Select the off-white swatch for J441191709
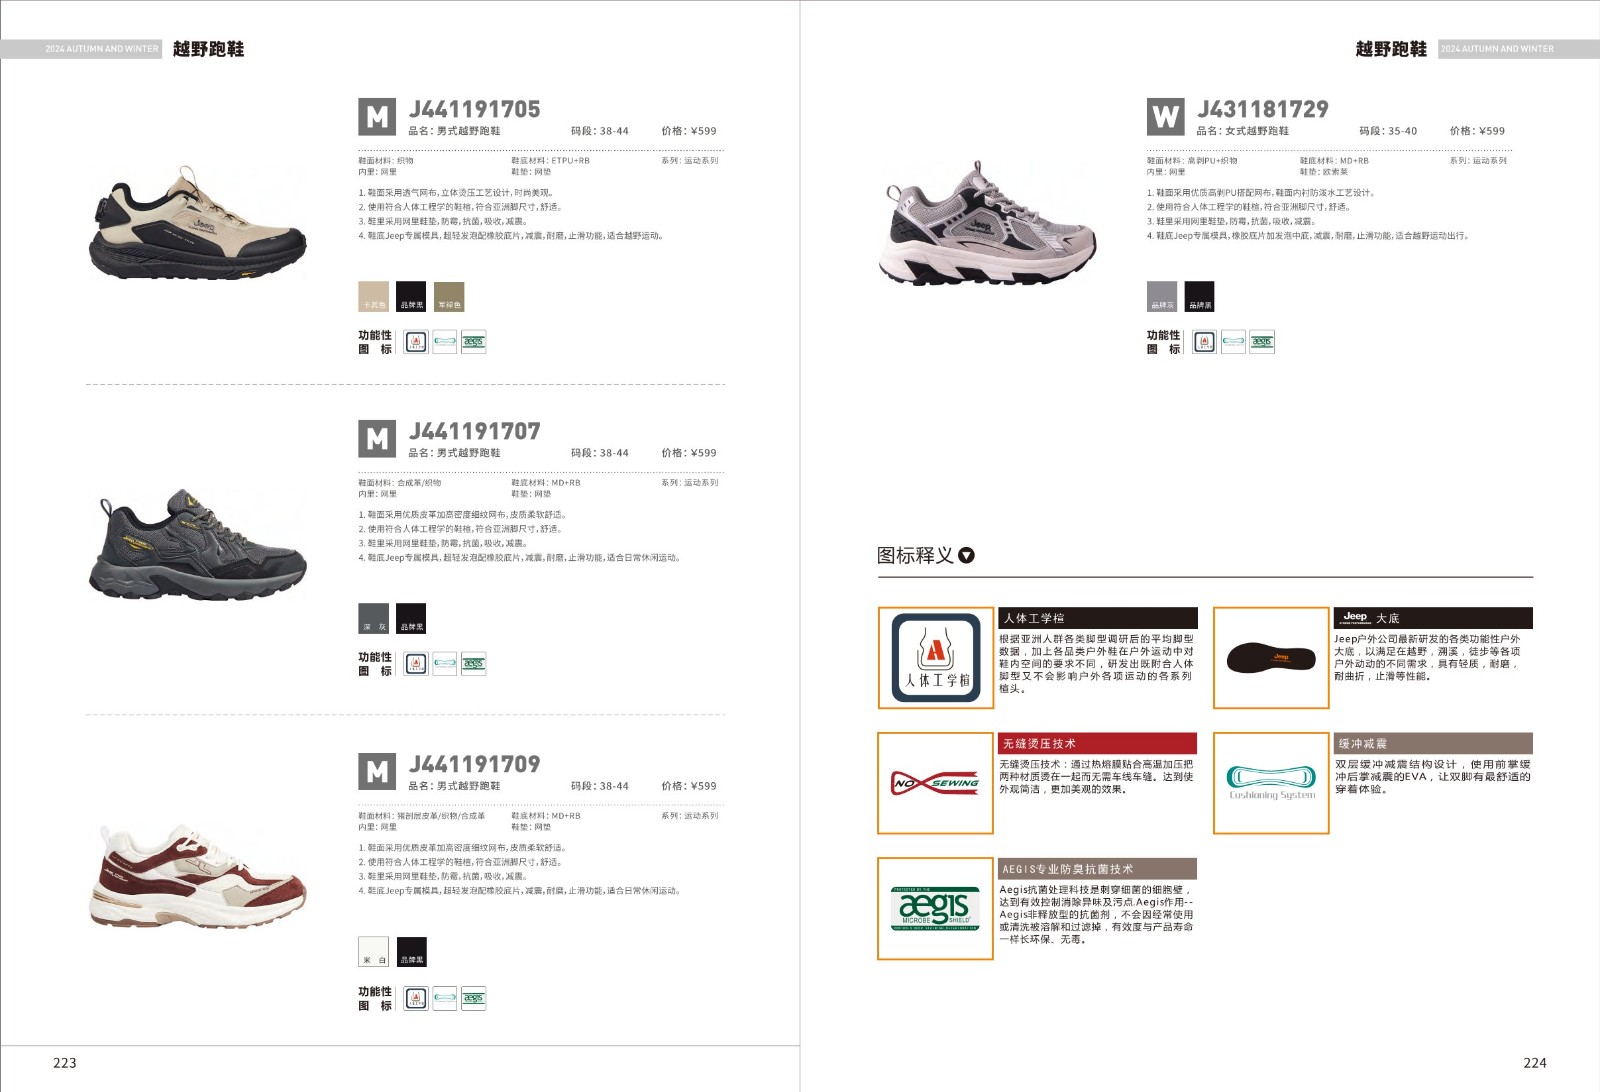 point(373,952)
